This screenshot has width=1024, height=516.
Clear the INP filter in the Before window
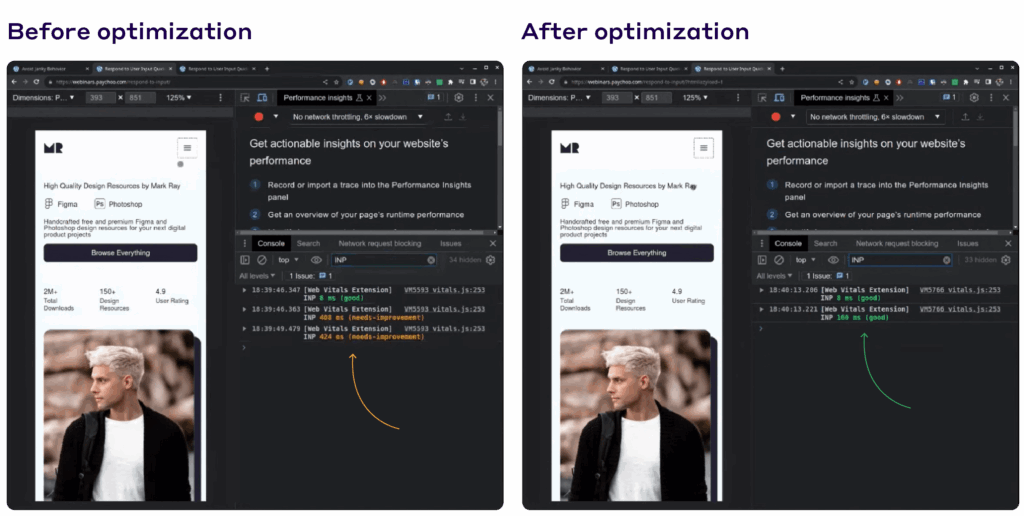pos(431,260)
